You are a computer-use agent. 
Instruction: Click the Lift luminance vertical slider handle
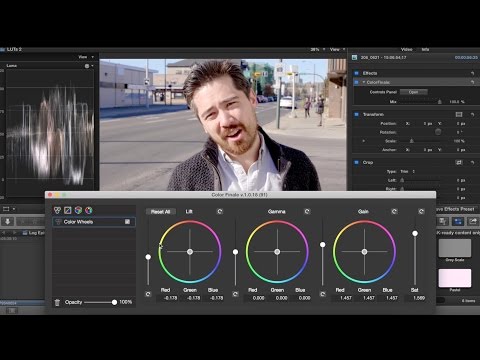coord(148,257)
